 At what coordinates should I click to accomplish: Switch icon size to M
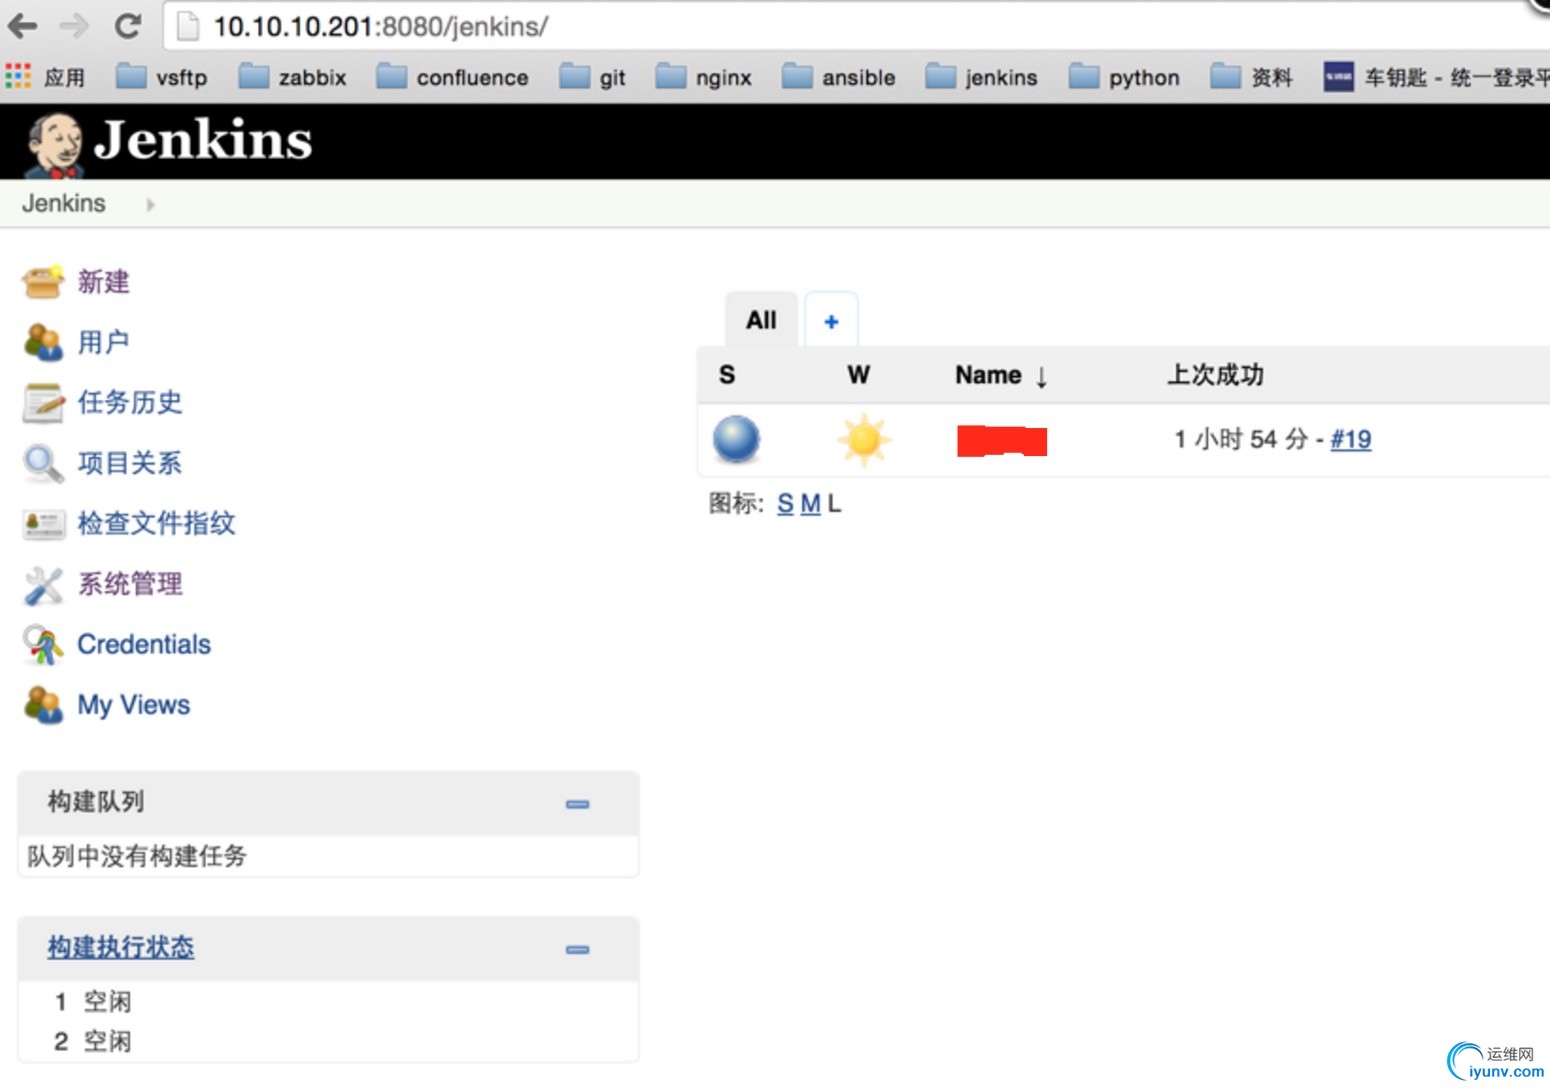pyautogui.click(x=810, y=504)
